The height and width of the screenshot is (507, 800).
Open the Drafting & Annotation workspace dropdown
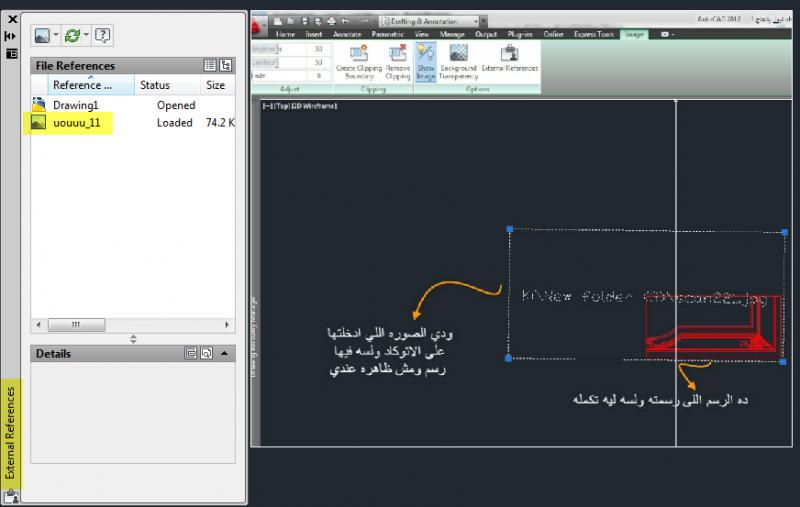click(x=429, y=21)
